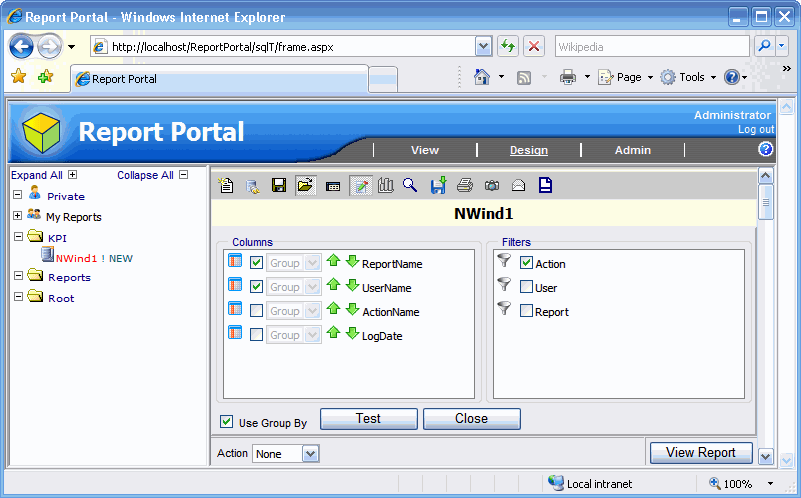The image size is (801, 498).
Task: Switch to the View tab
Action: tap(424, 150)
